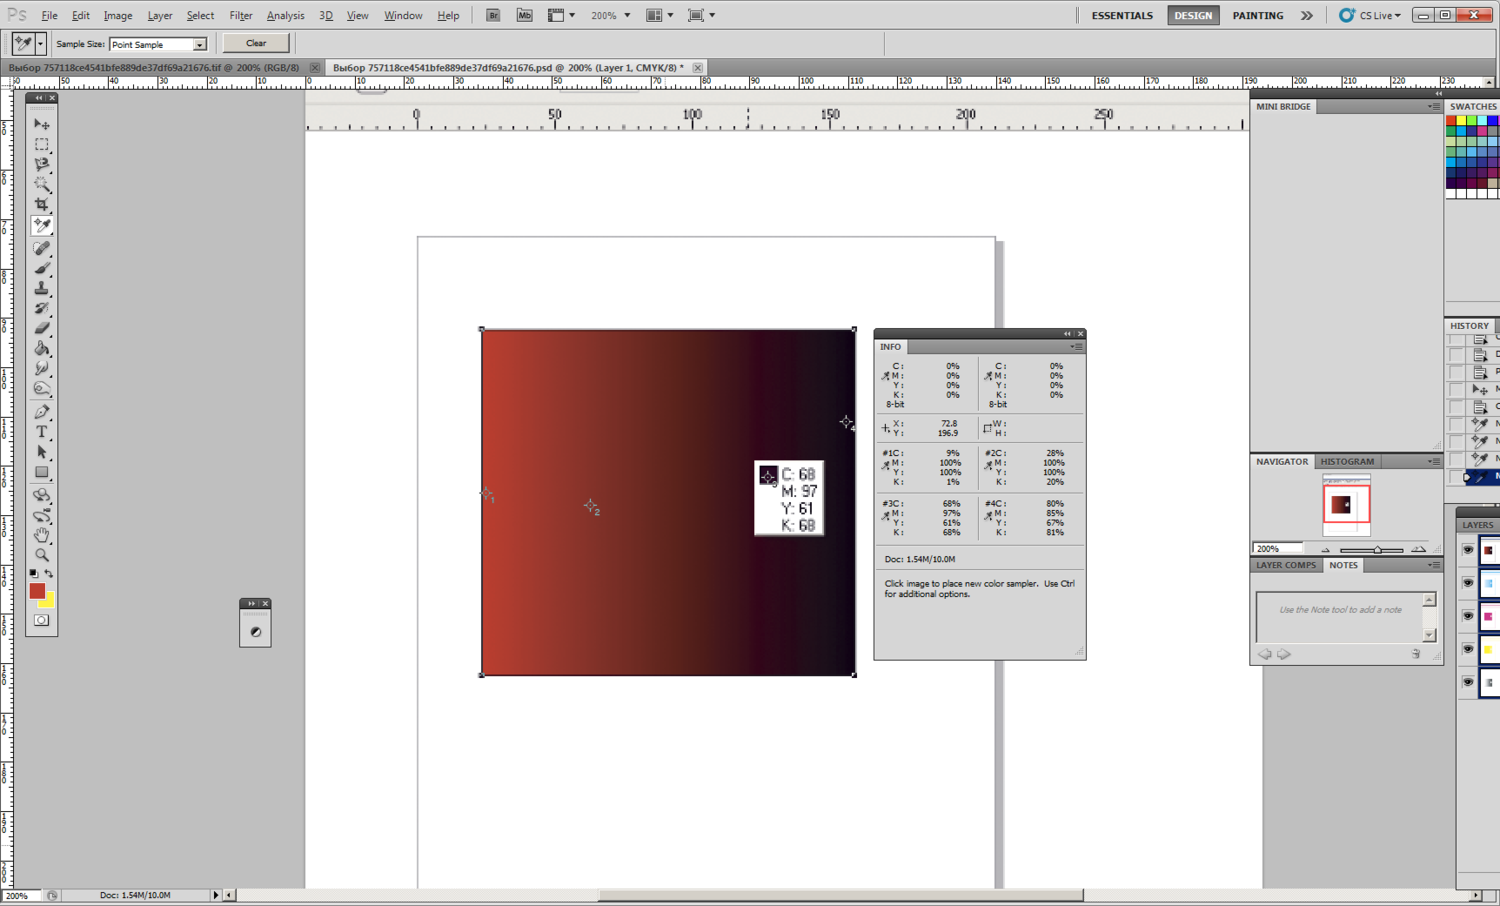Screen dimensions: 1500x906
Task: Launch Mini Bridge from application bar
Action: 524,15
